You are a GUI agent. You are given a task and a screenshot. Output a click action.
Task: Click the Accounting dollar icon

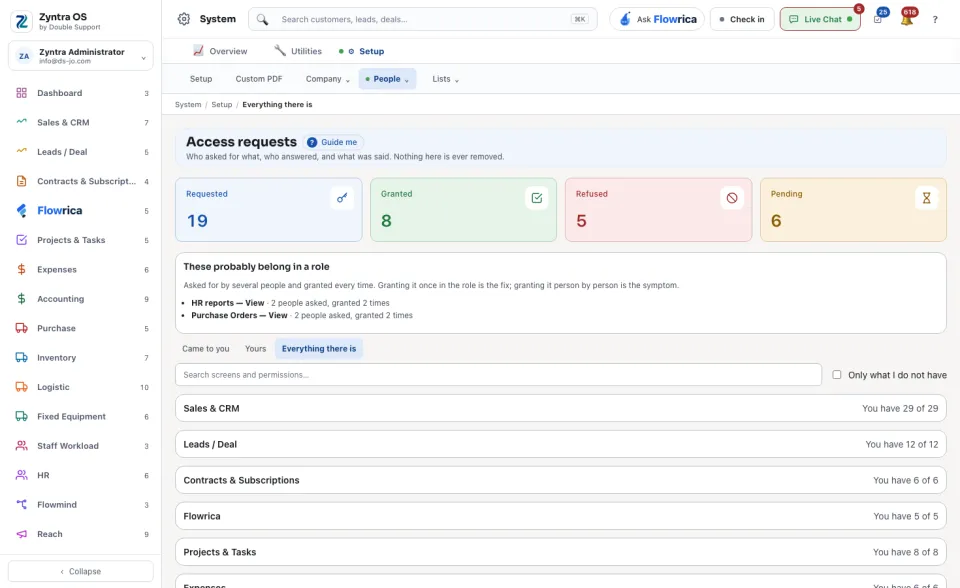21,298
